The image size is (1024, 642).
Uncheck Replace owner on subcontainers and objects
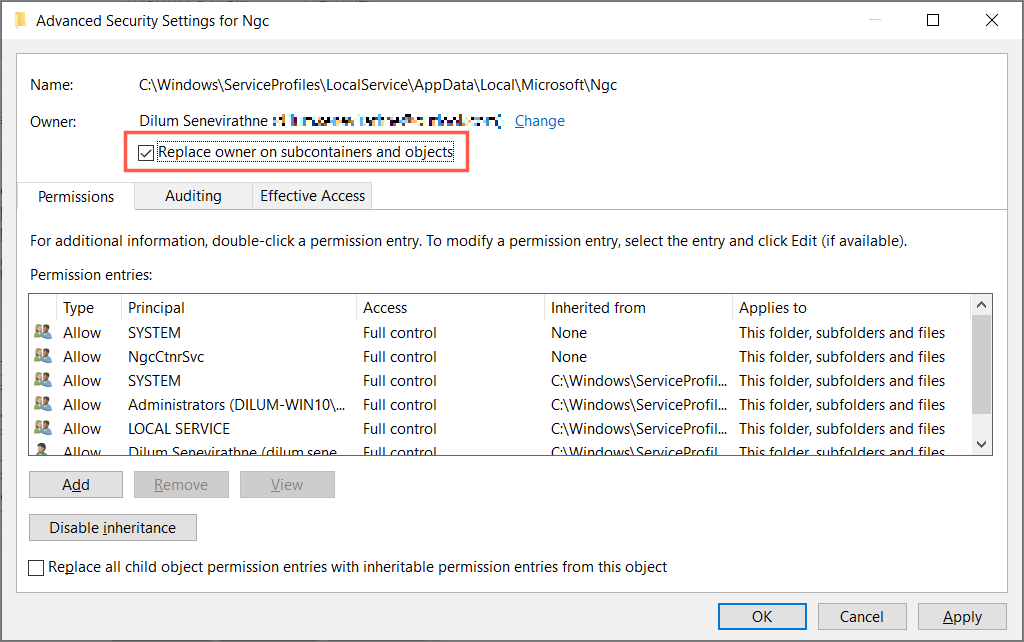[x=146, y=153]
